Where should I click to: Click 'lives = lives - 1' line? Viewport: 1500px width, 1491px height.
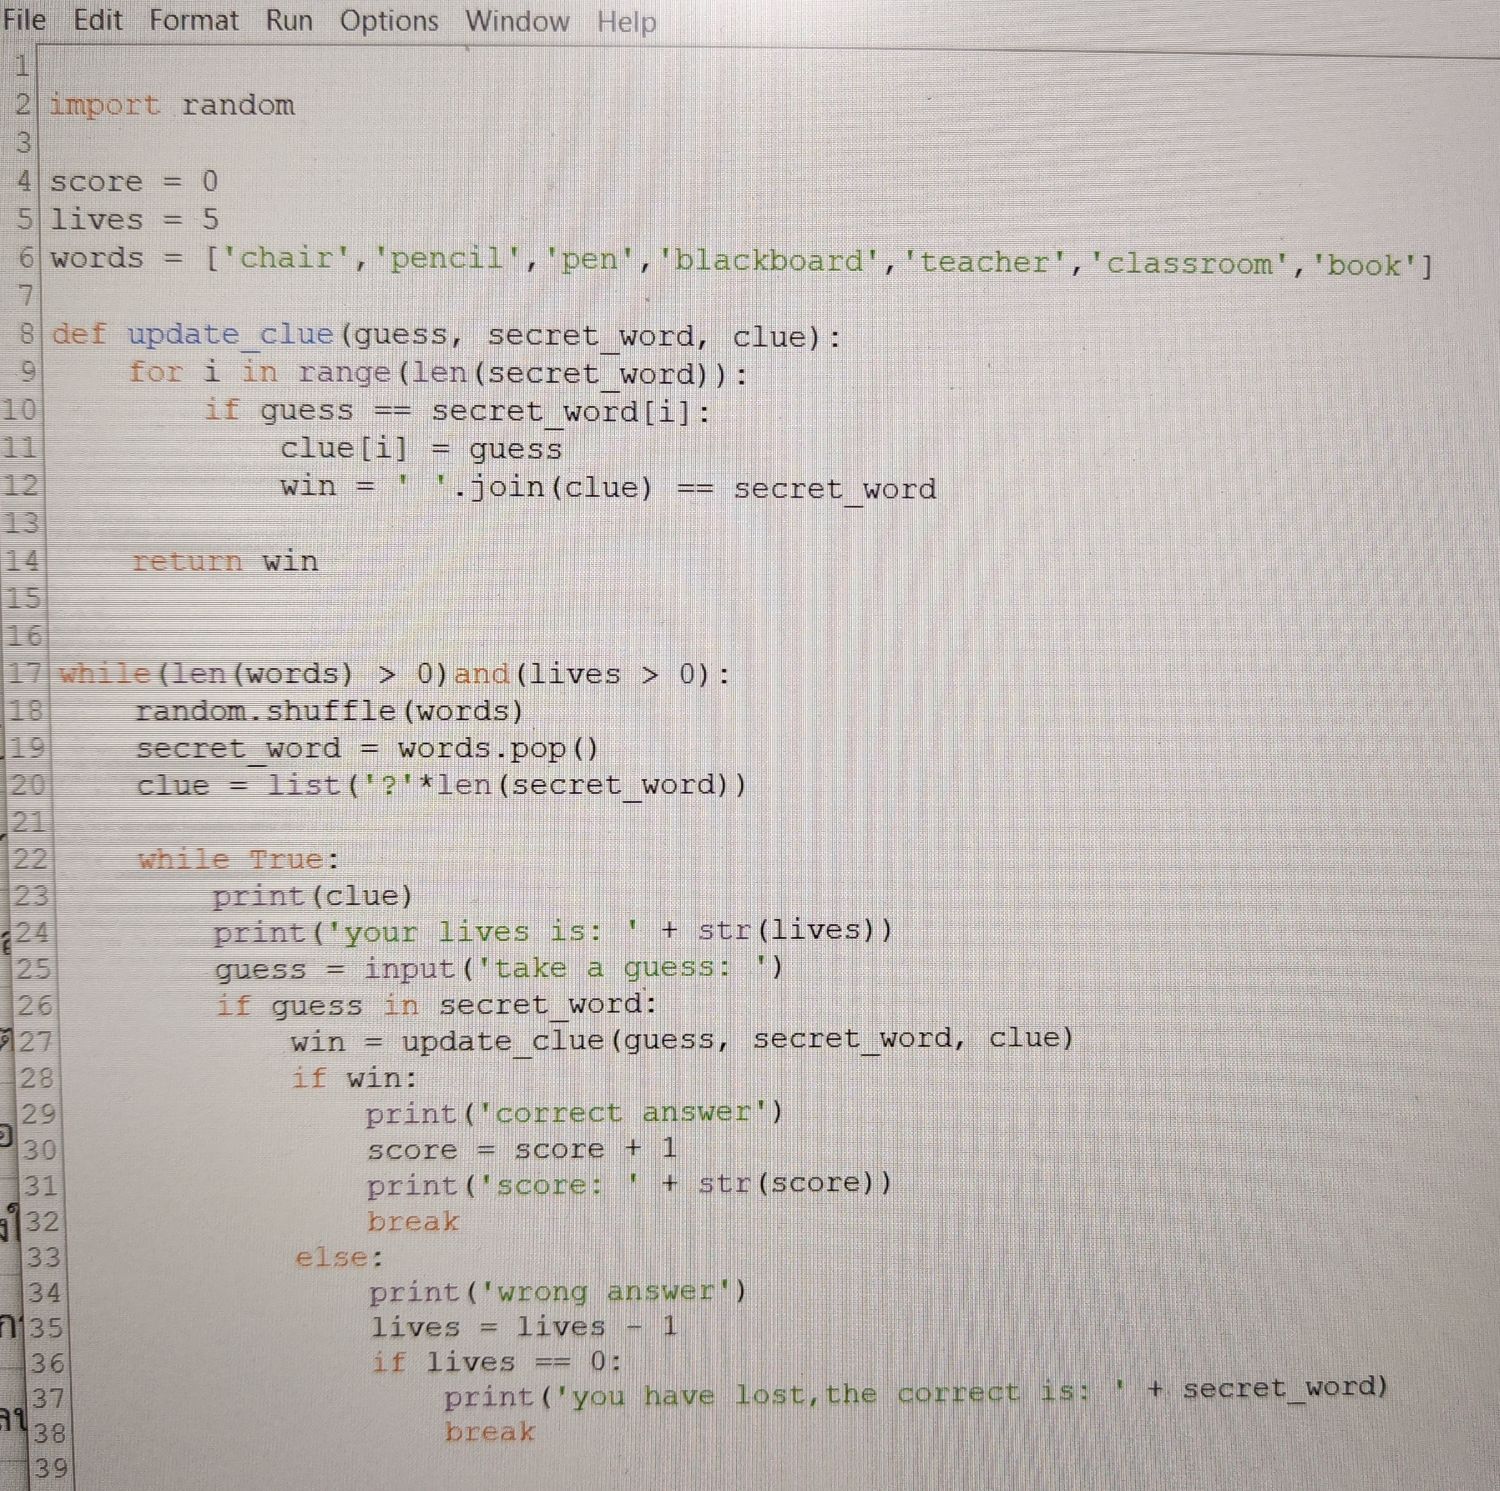coord(524,1327)
